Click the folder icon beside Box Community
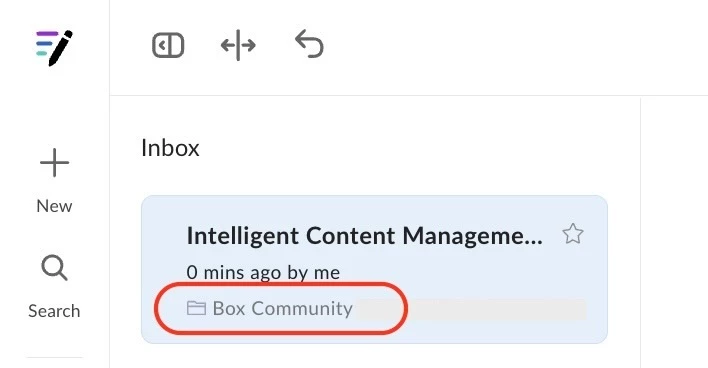The height and width of the screenshot is (368, 708). pyautogui.click(x=196, y=308)
